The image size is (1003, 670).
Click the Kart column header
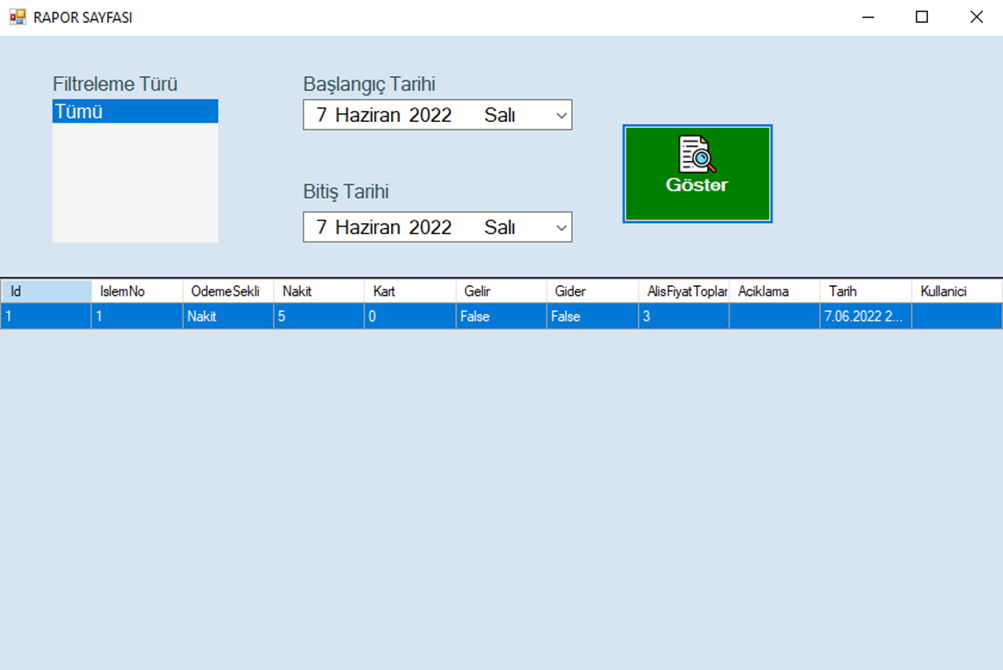pos(410,291)
